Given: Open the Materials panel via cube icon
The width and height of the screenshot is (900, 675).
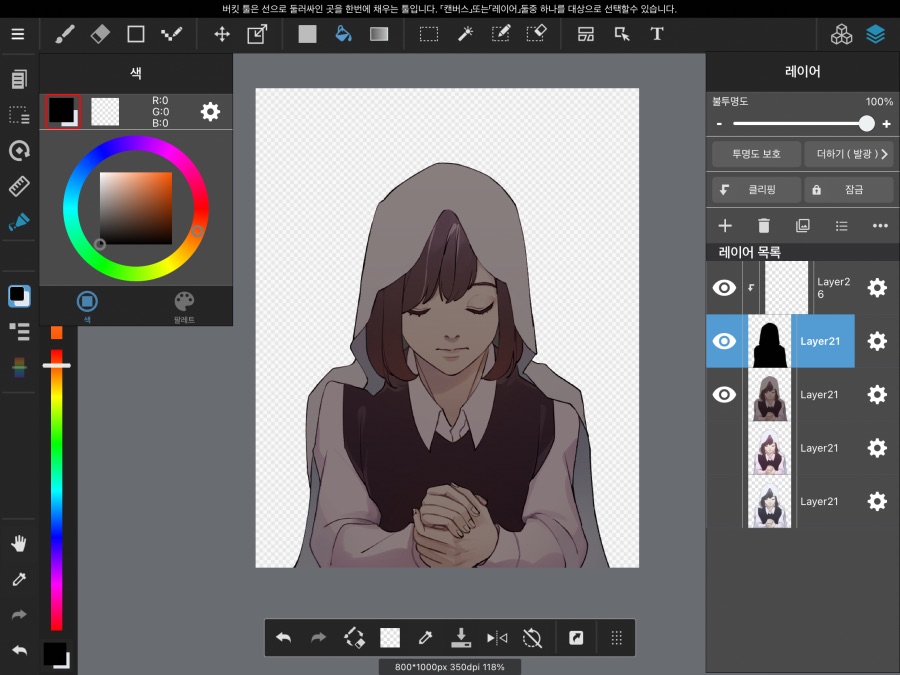Looking at the screenshot, I should click(842, 33).
